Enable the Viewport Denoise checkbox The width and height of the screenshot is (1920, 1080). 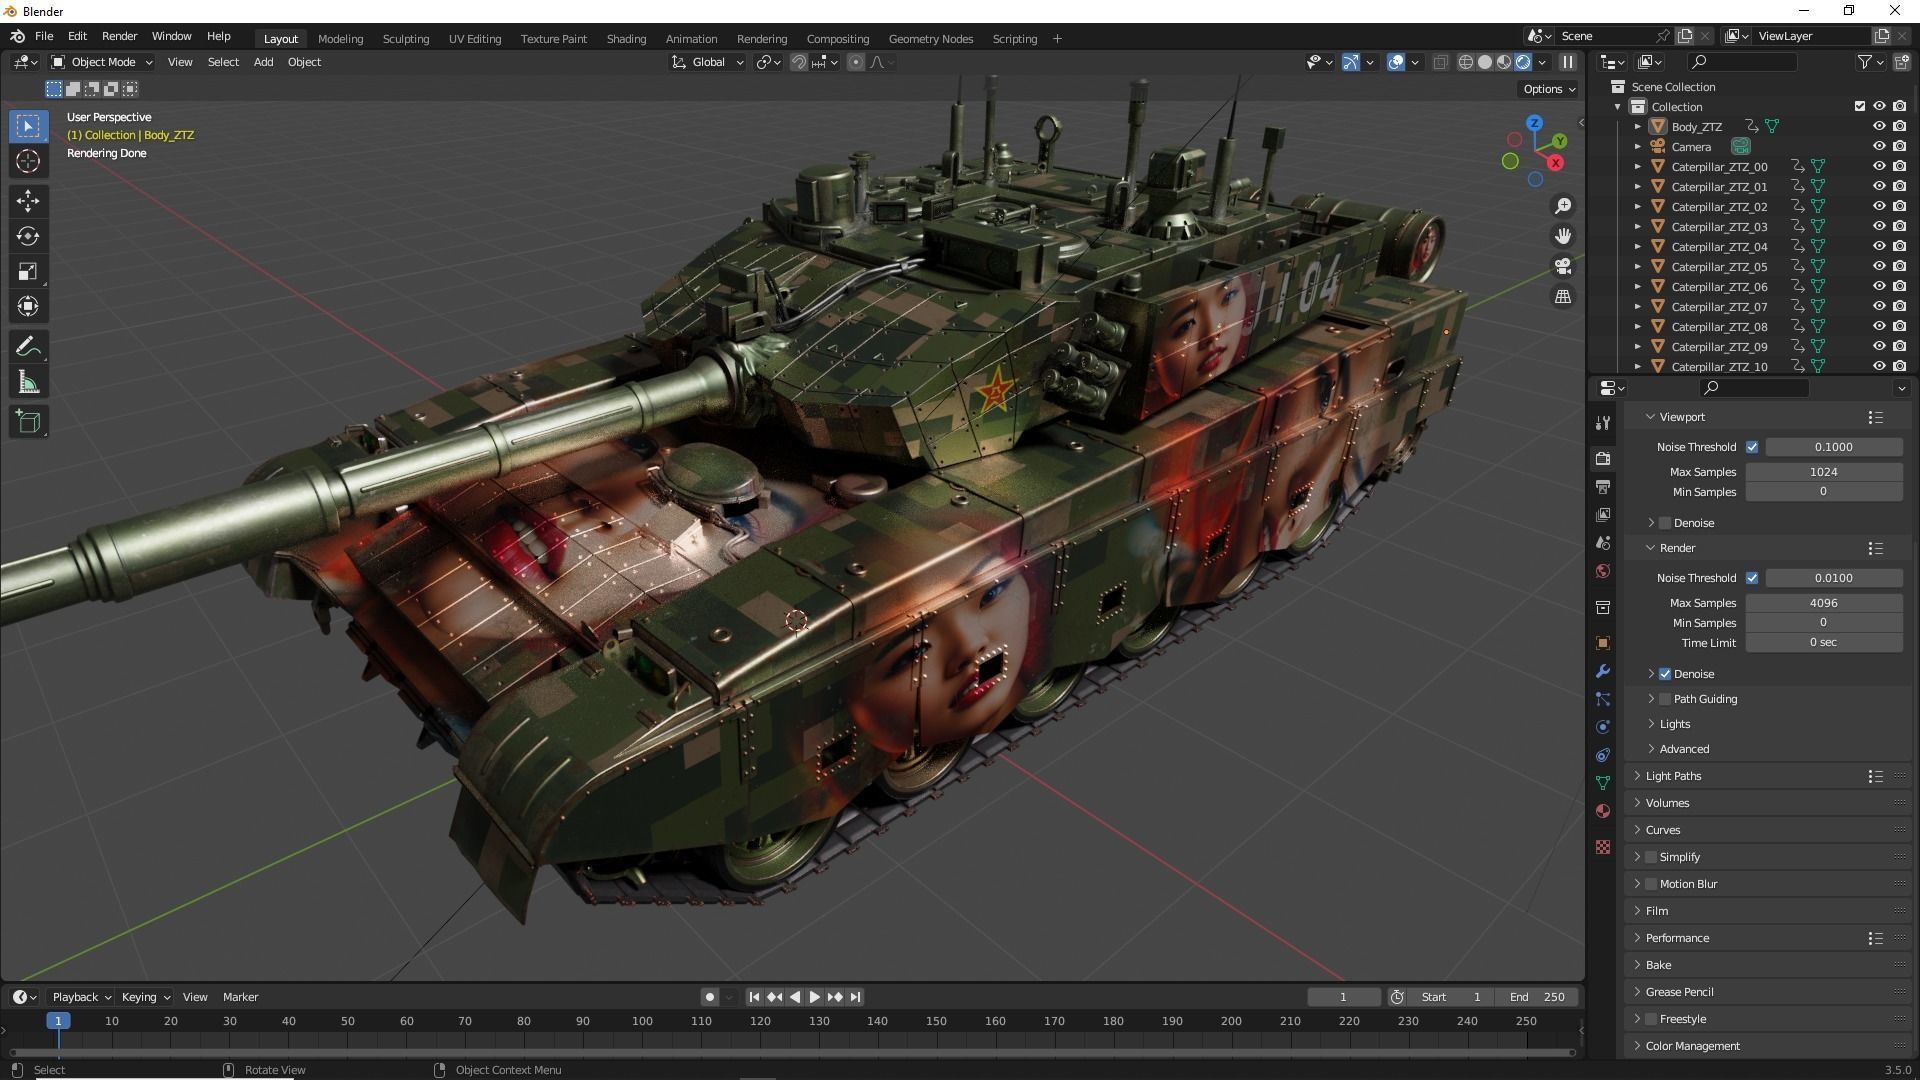coord(1665,523)
